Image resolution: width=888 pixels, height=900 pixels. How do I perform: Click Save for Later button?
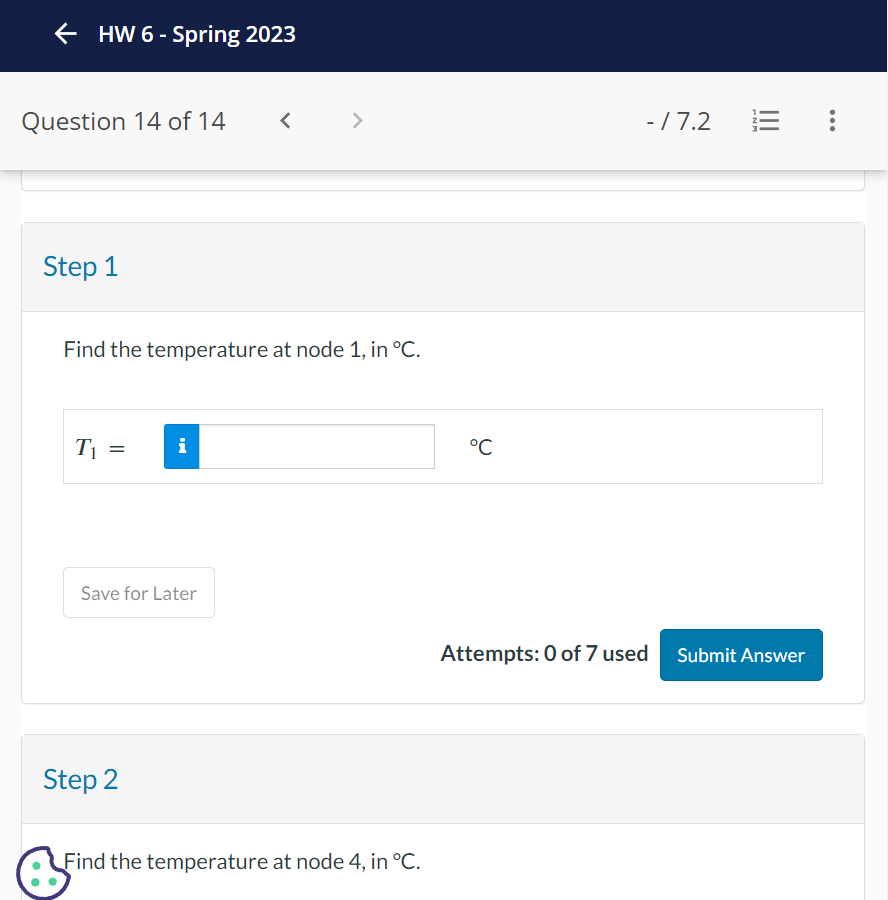[x=139, y=593]
